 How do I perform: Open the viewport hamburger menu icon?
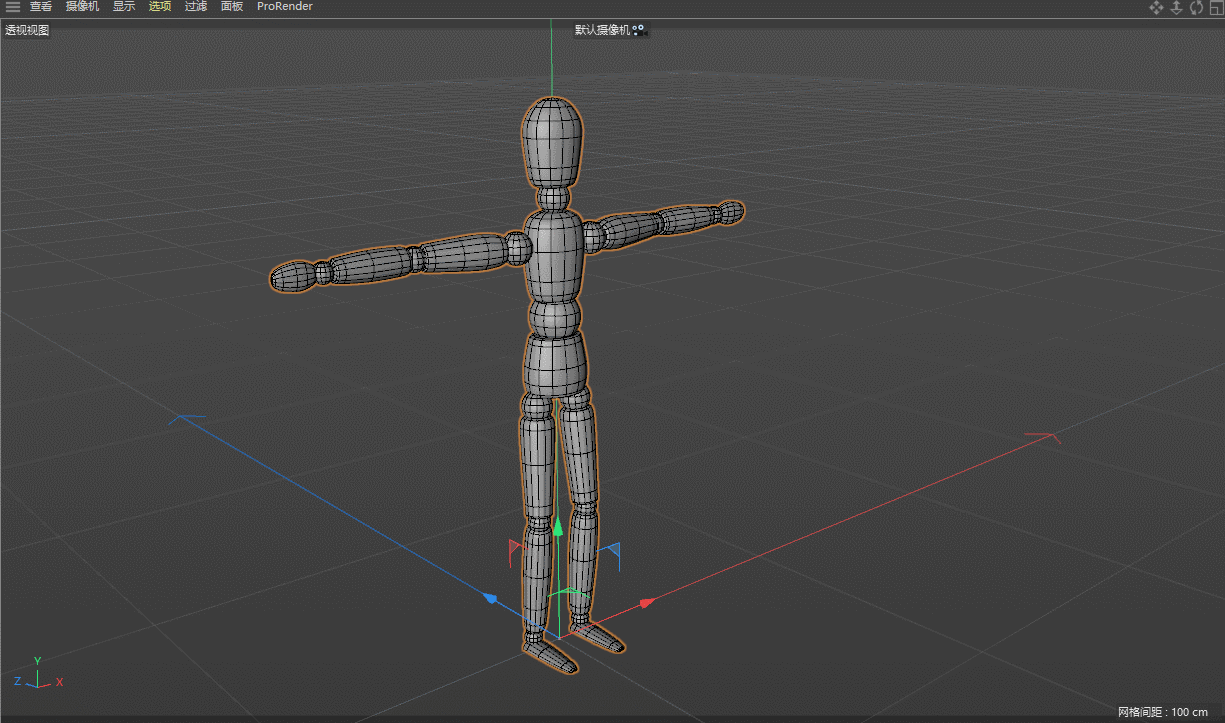tap(12, 7)
